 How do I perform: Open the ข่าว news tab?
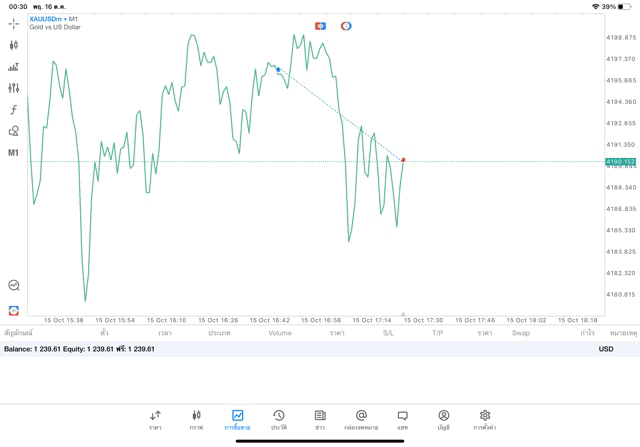tap(319, 419)
